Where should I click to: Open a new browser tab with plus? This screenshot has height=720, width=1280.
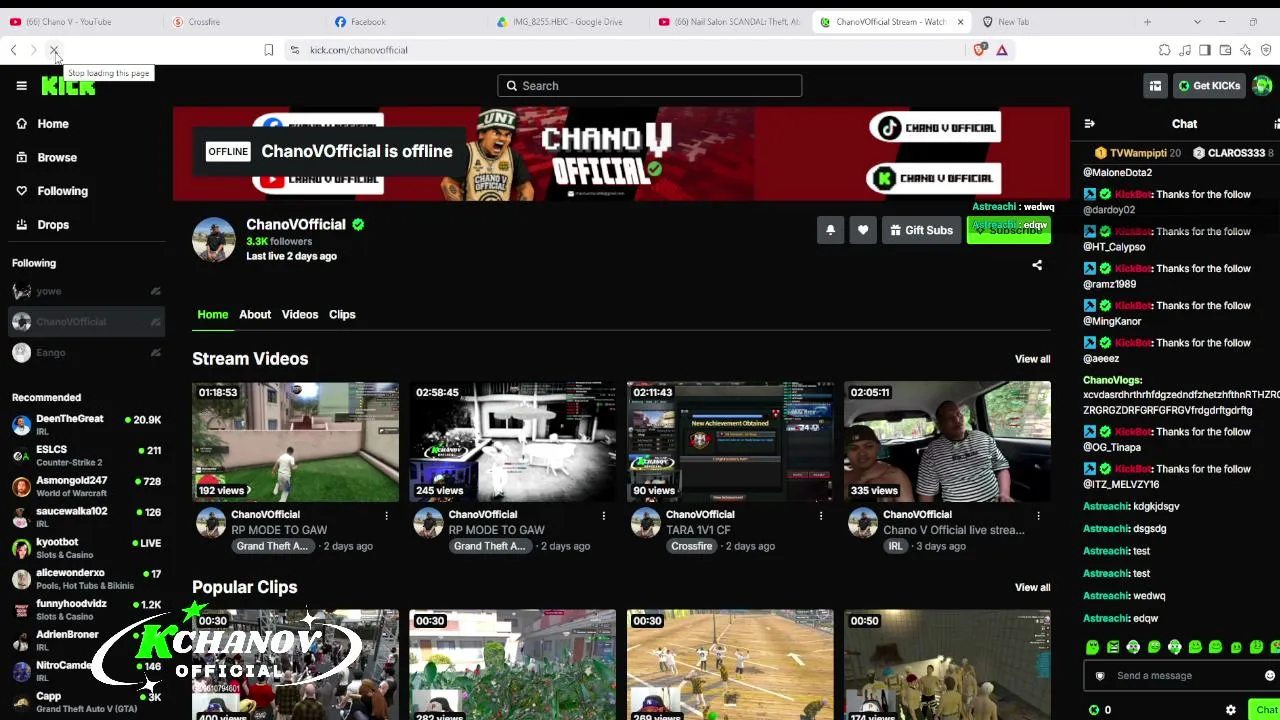[x=1147, y=22]
